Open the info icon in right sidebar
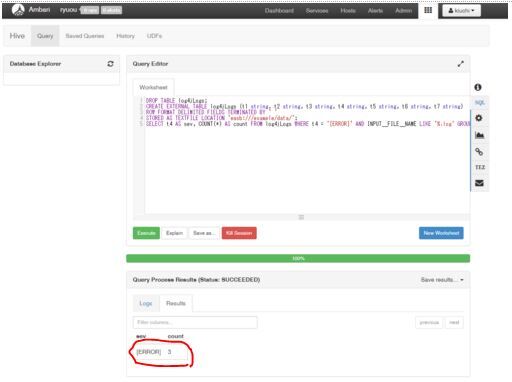This screenshot has height=382, width=512. (x=478, y=87)
